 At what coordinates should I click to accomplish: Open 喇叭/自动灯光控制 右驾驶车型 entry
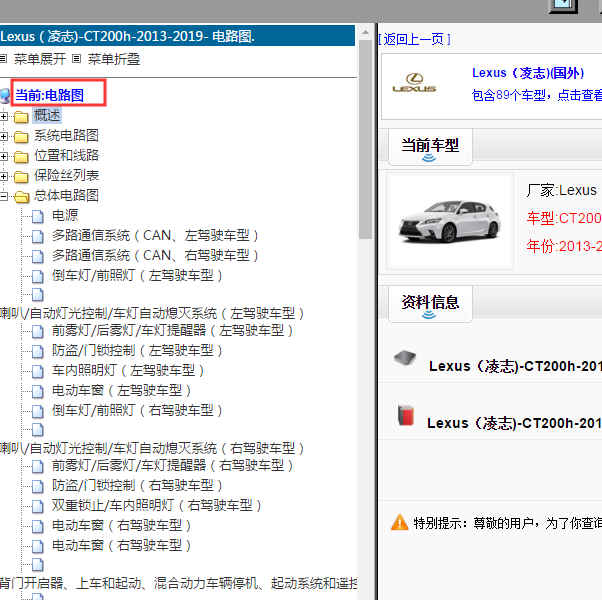tap(152, 448)
